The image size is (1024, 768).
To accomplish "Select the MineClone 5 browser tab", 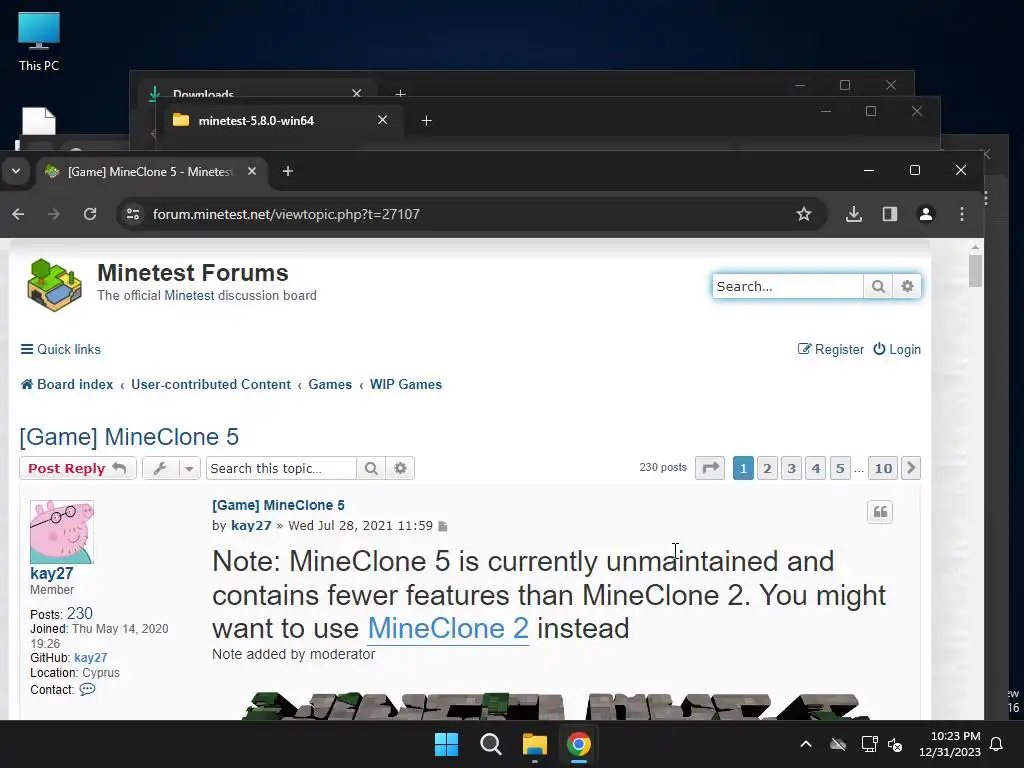I will (x=150, y=172).
